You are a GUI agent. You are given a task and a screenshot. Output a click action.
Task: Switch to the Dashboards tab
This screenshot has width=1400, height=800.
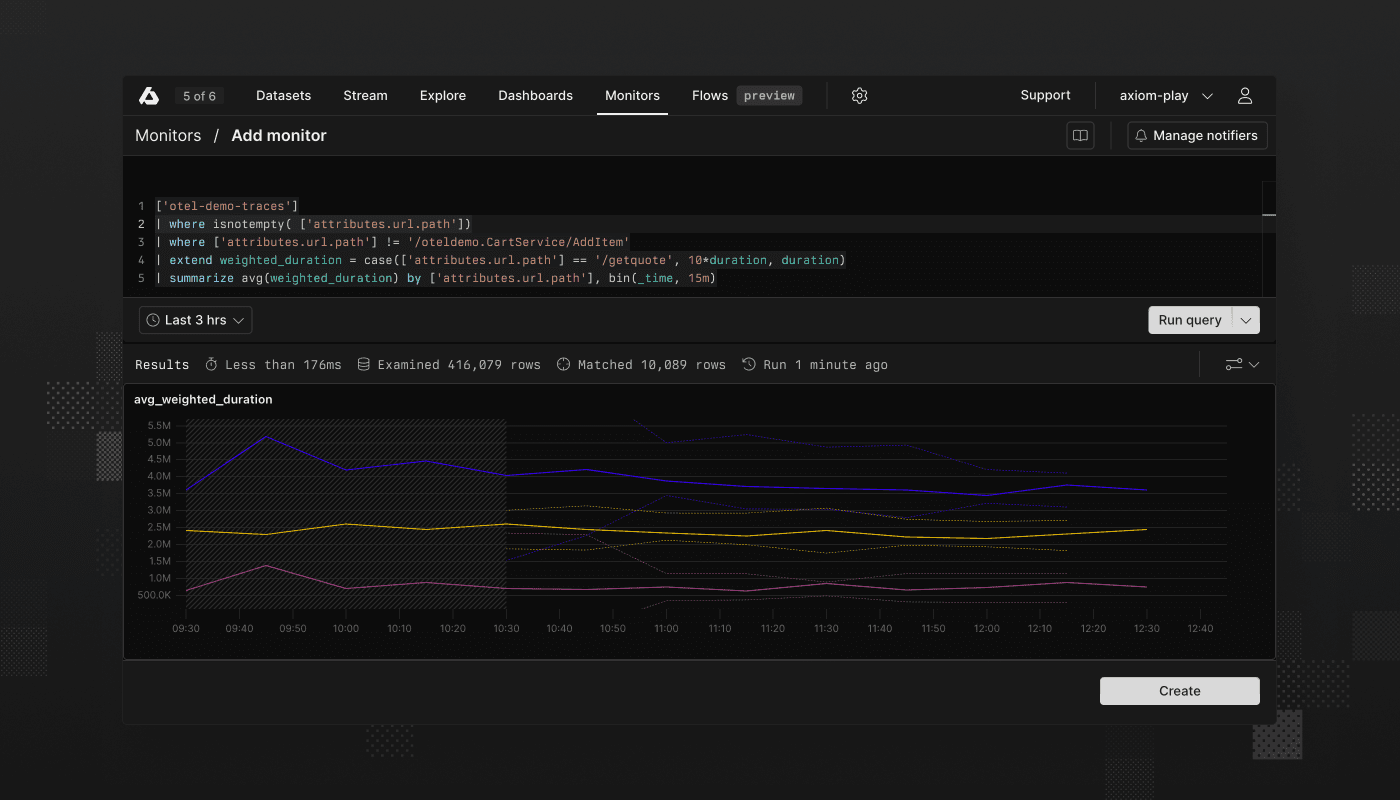point(535,95)
